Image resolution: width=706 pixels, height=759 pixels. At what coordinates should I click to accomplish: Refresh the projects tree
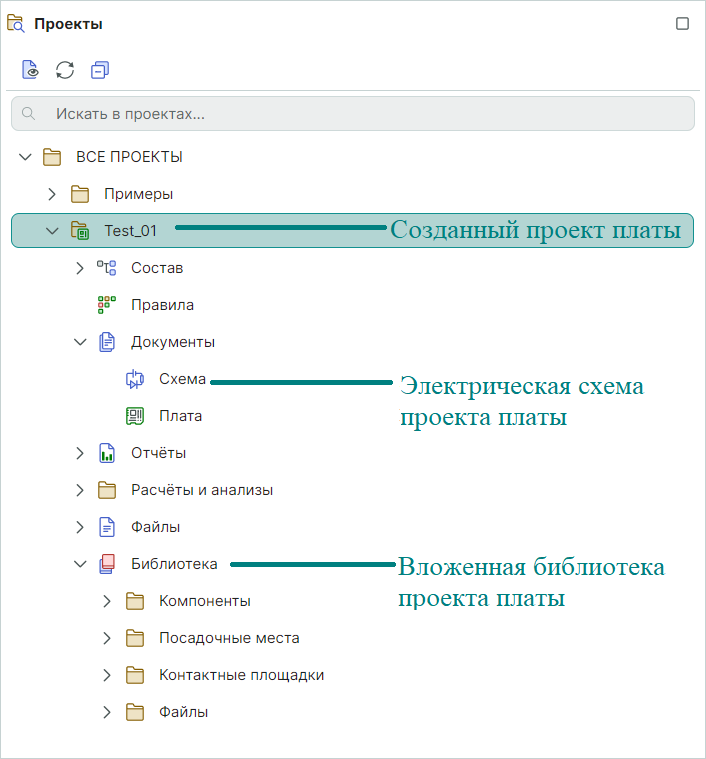[65, 70]
